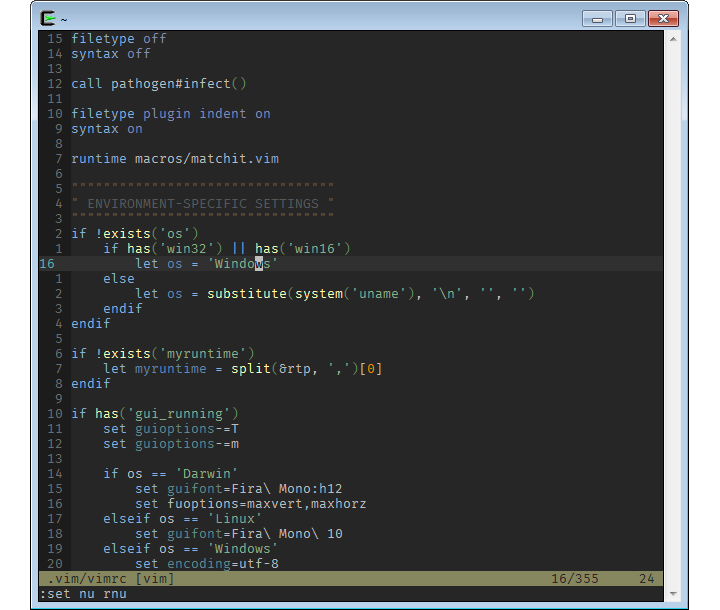Screen dimensions: 720x610
Task: Minimize the terminal window
Action: (597, 19)
